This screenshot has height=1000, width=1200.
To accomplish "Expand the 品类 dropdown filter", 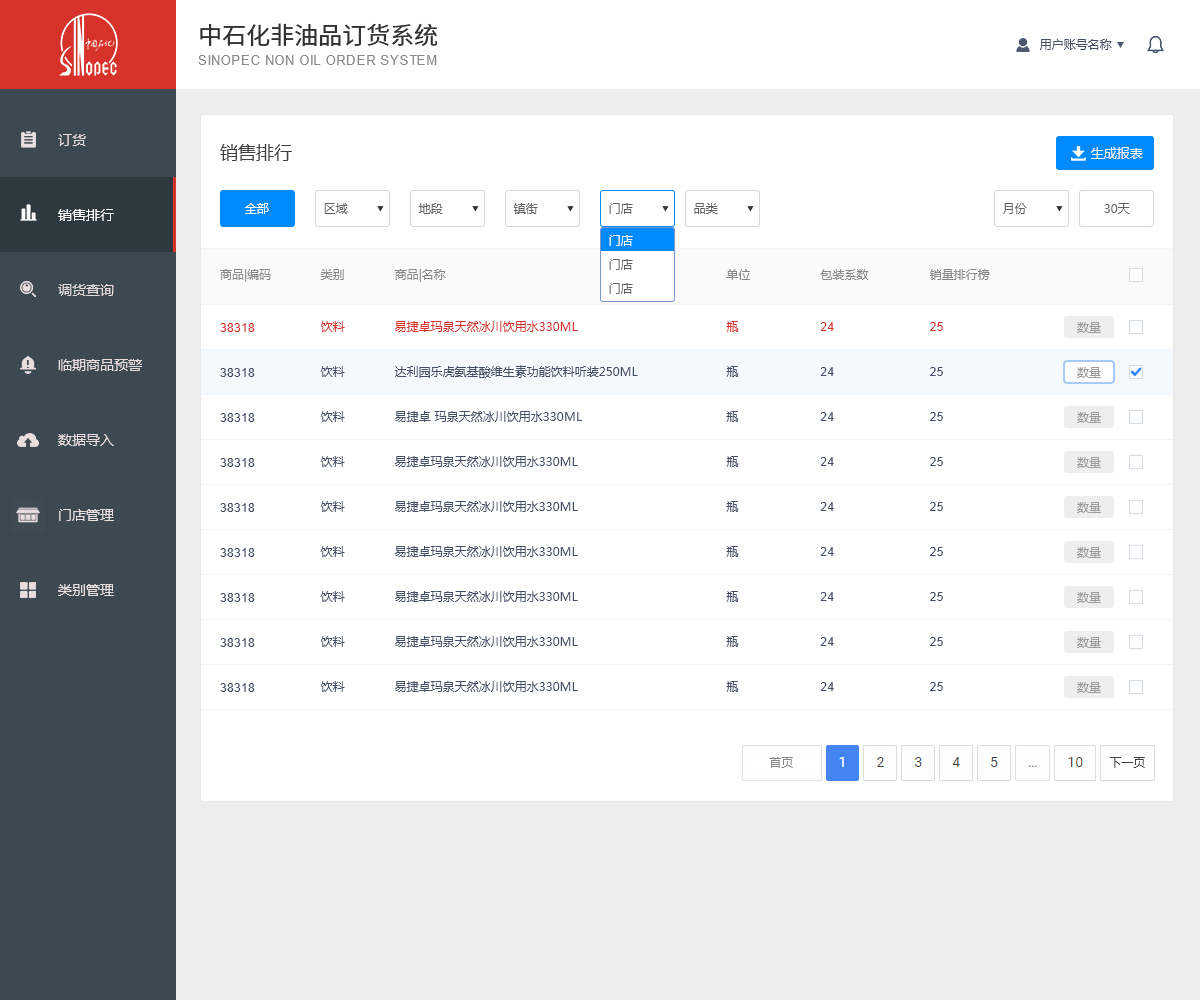I will pyautogui.click(x=722, y=208).
